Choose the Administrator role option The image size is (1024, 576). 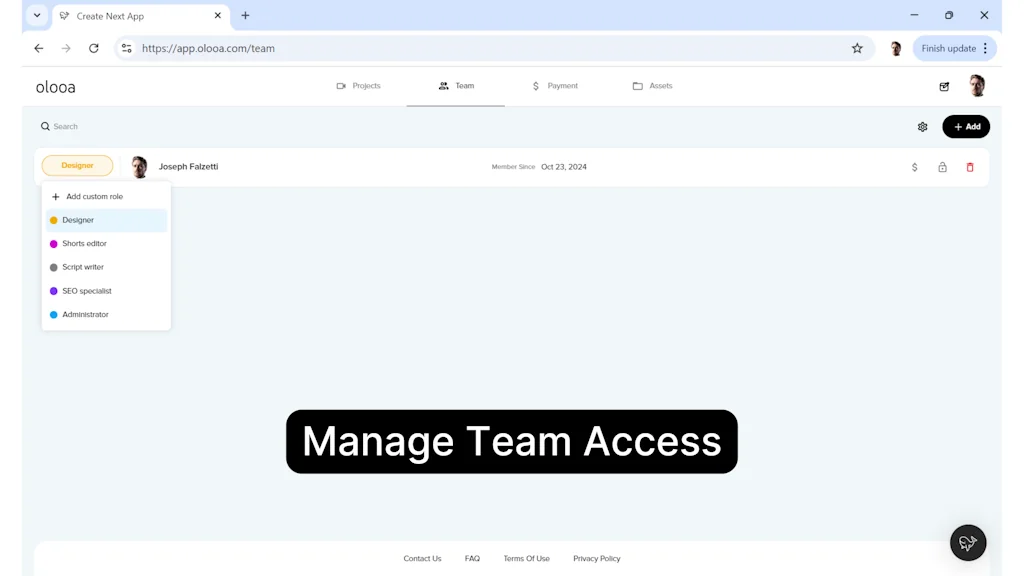tap(85, 315)
